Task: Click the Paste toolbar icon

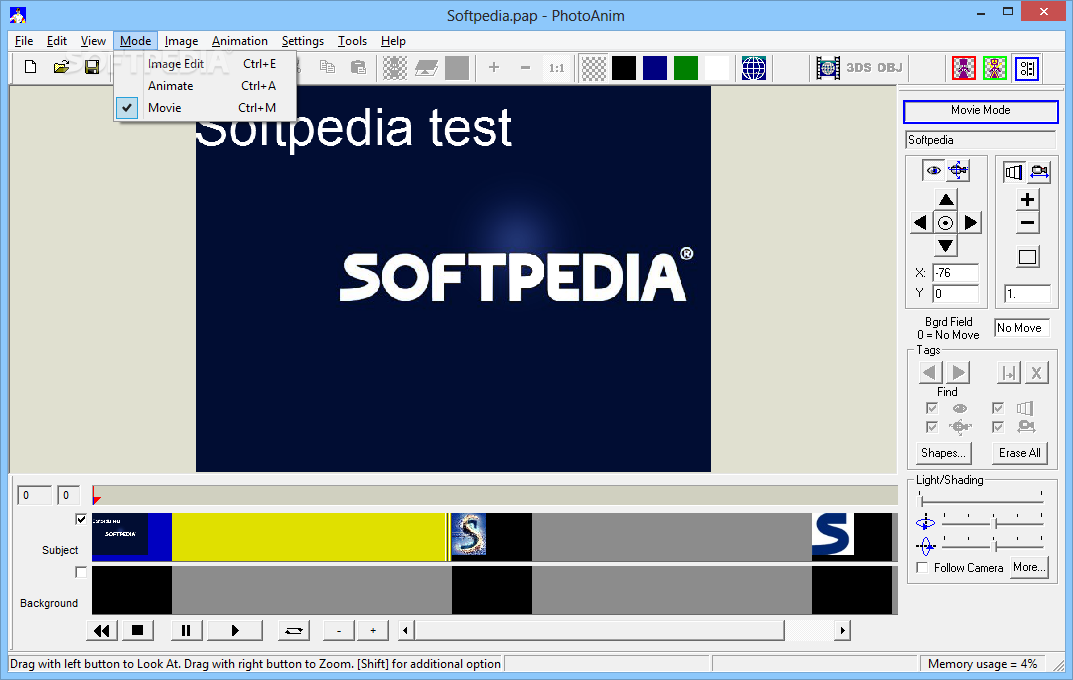Action: click(358, 67)
